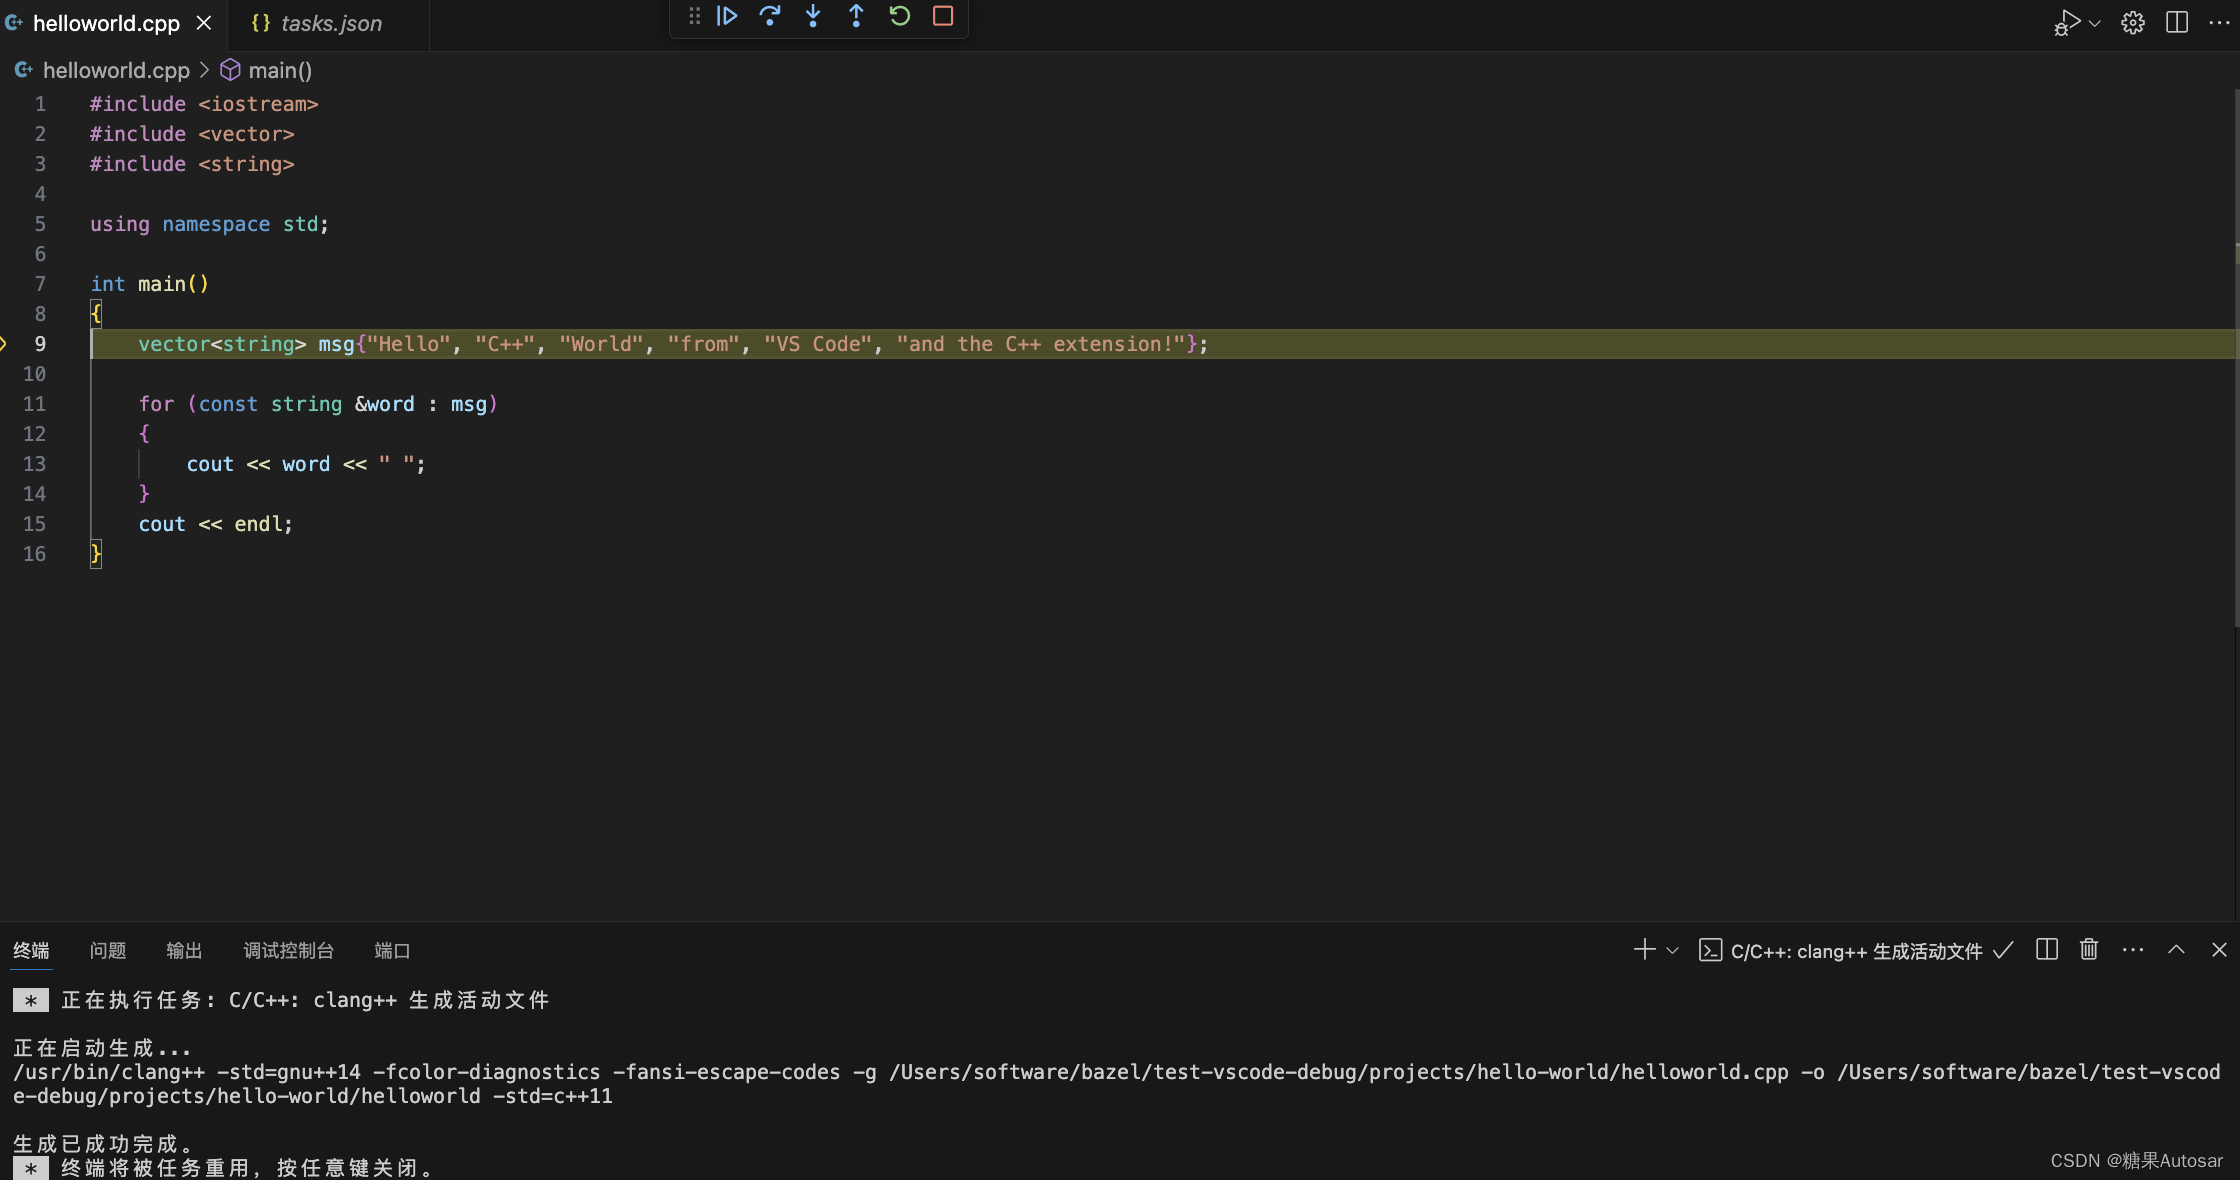Image resolution: width=2240 pixels, height=1180 pixels.
Task: Click the debug Step Out icon
Action: tap(856, 16)
